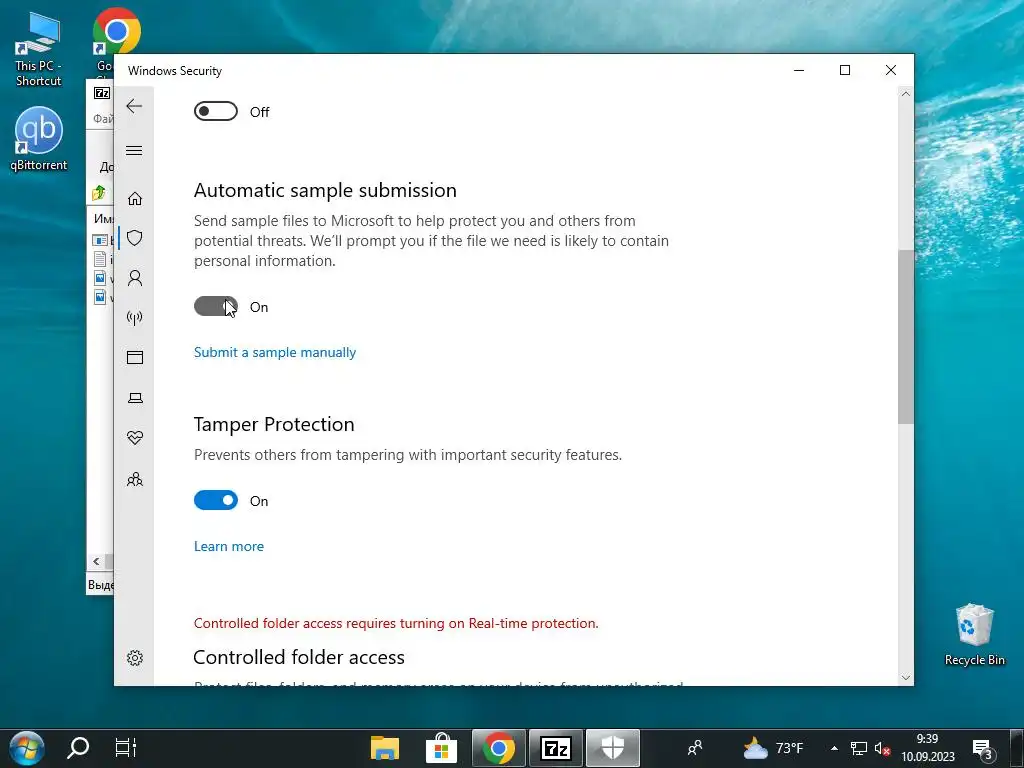Open Device performance & health heart icon
The width and height of the screenshot is (1024, 768).
[x=135, y=438]
